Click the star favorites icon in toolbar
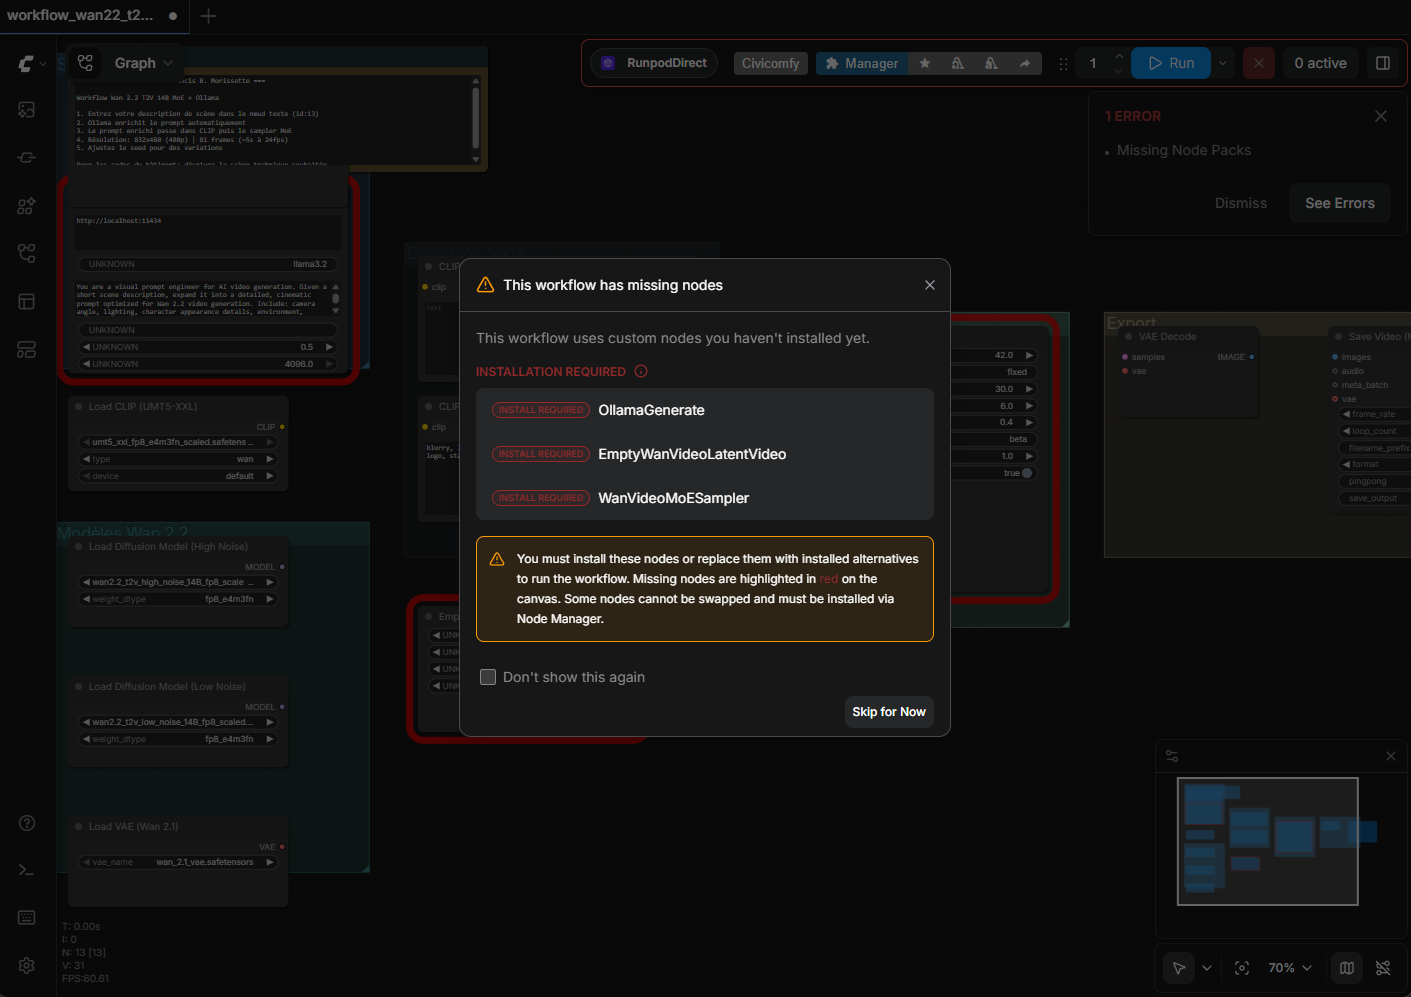Screen dimensions: 1411x997 click(x=925, y=63)
